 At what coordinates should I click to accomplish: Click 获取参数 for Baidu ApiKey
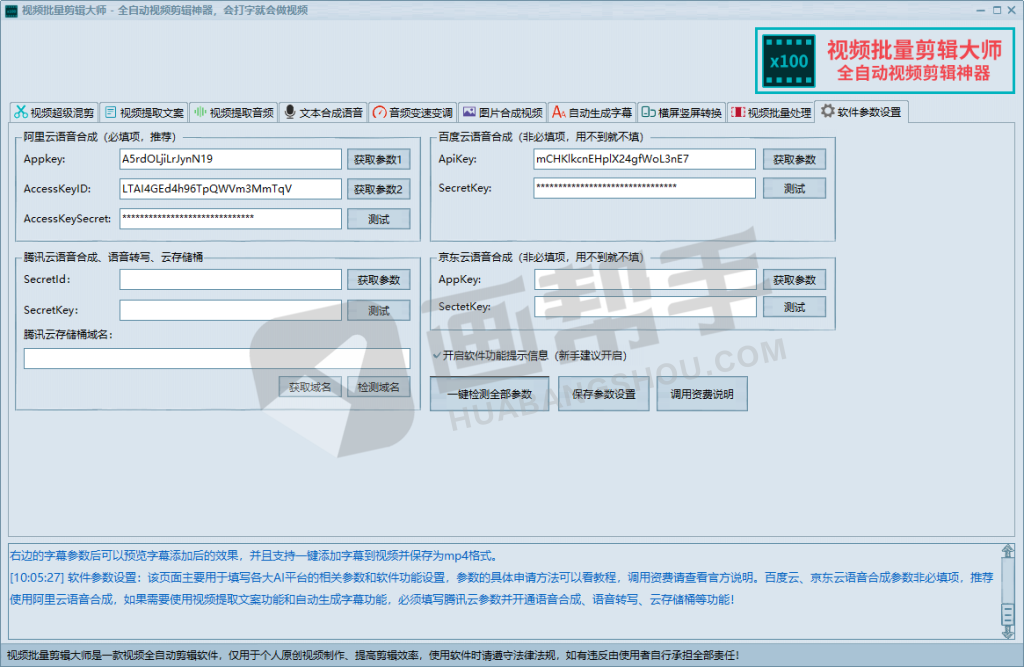click(x=794, y=159)
